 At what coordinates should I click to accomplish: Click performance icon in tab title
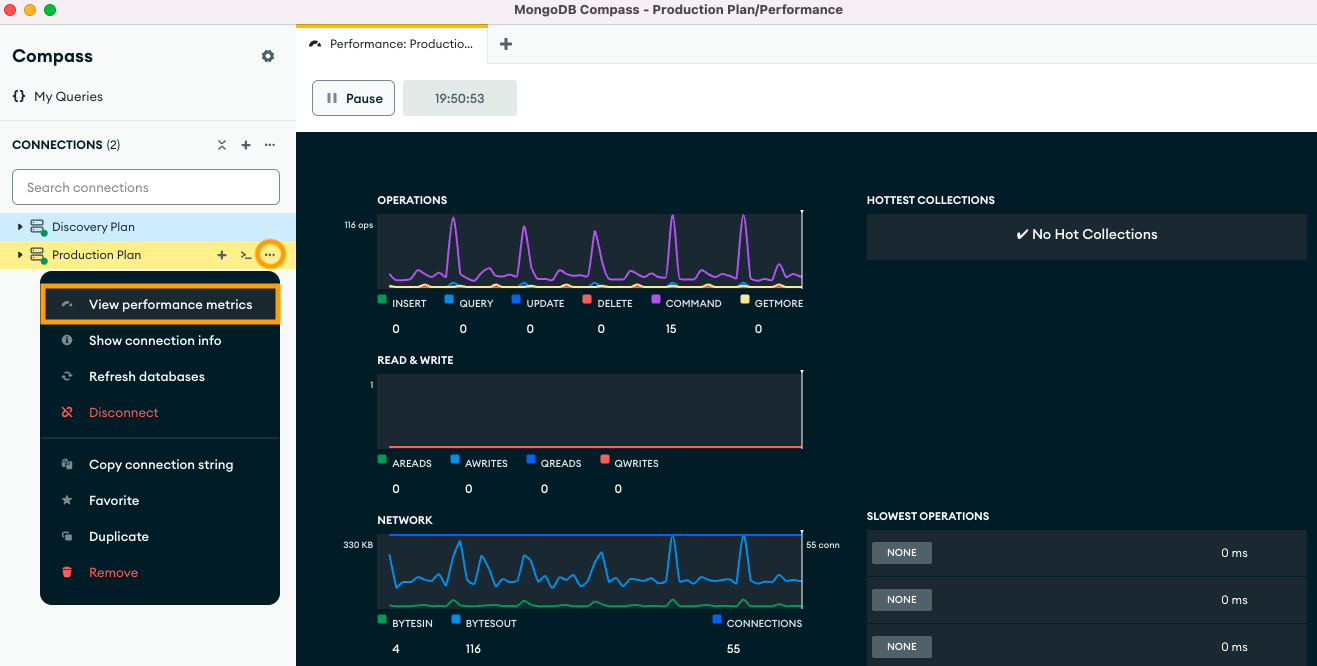tap(316, 44)
